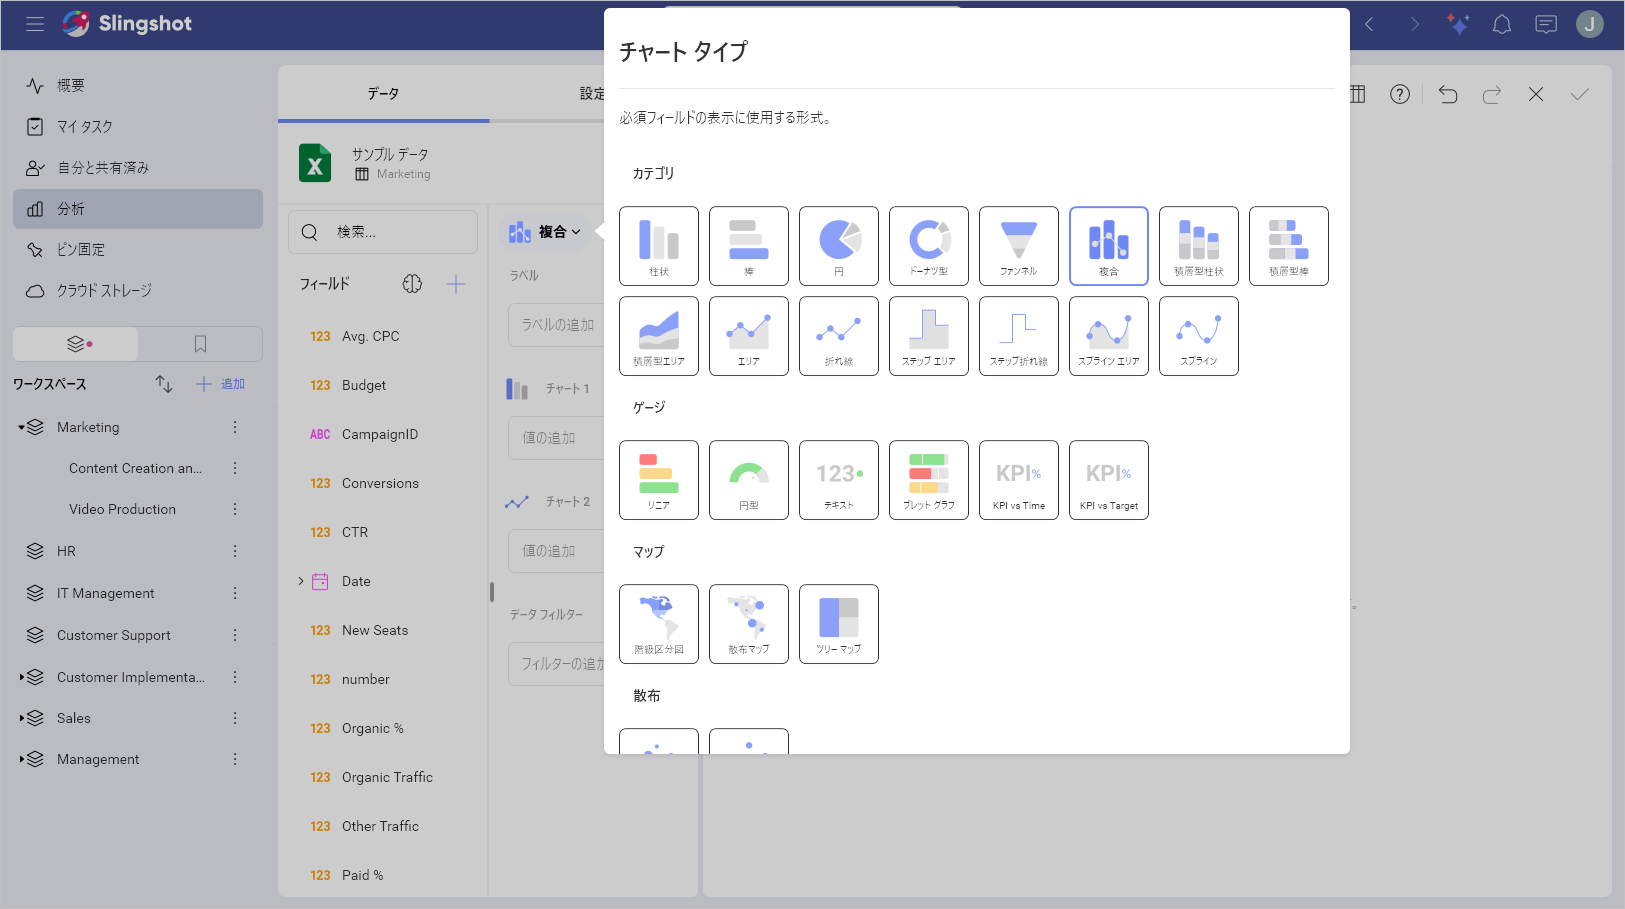Add a new calculated field with plus
The width and height of the screenshot is (1625, 909).
pyautogui.click(x=456, y=284)
